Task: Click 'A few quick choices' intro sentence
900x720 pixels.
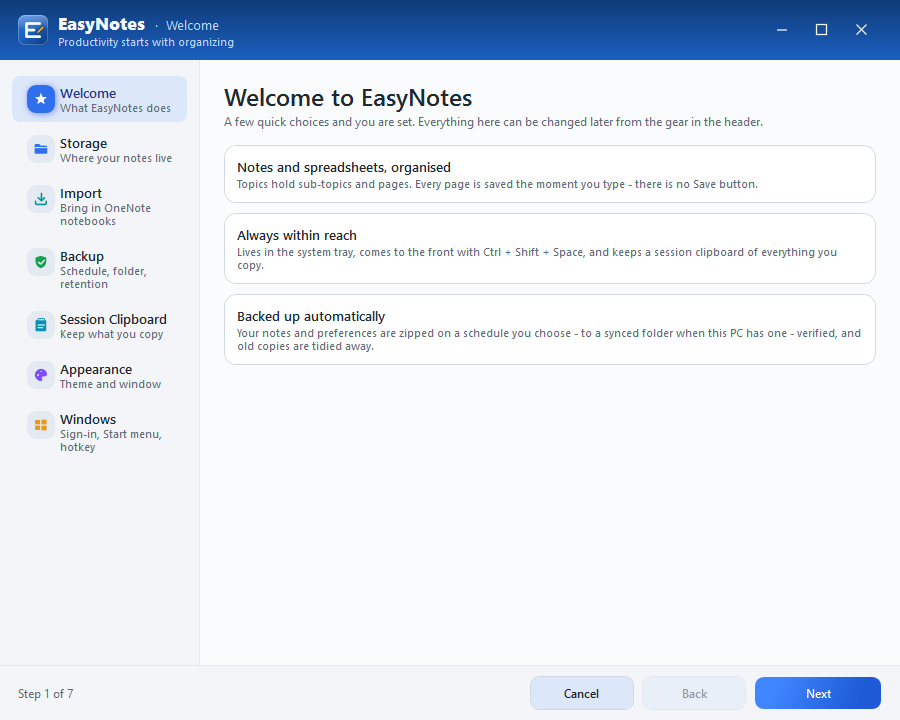Action: click(493, 122)
